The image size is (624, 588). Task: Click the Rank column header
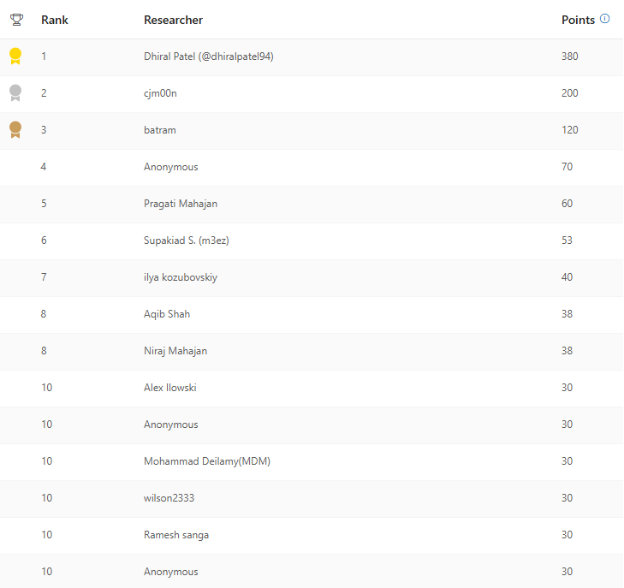(55, 20)
